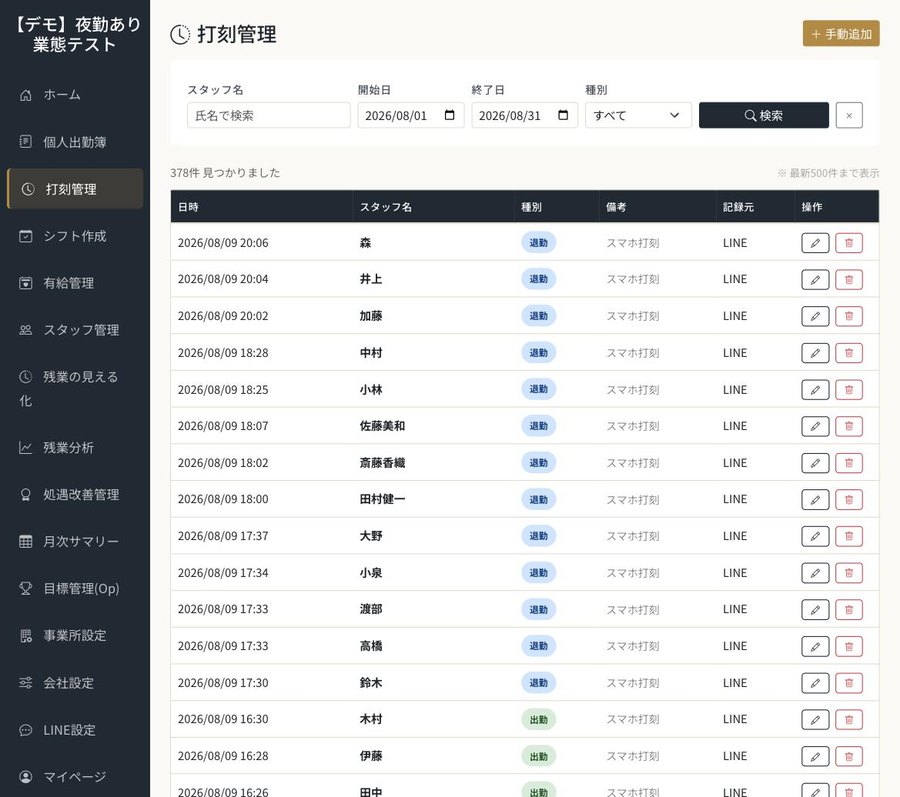Edit the 大野 punch record
The image size is (900, 797).
814,536
